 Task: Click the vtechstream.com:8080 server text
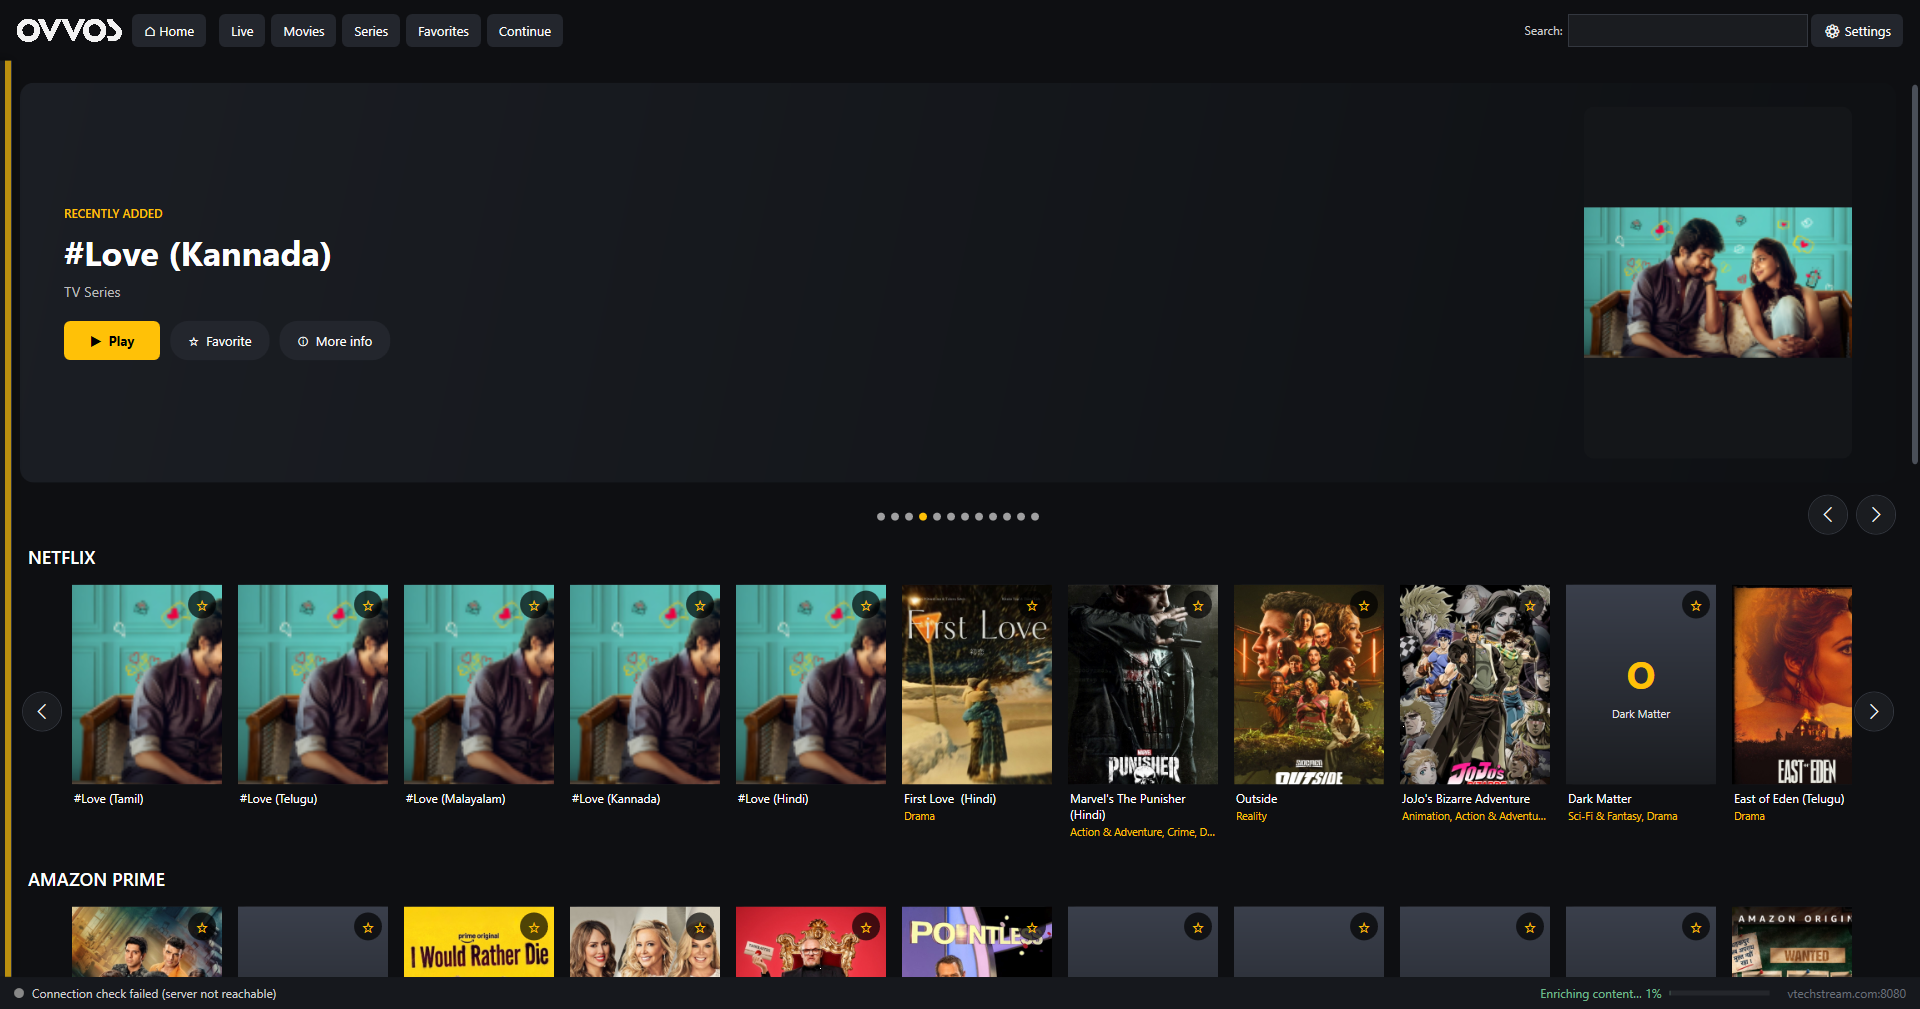click(x=1846, y=993)
